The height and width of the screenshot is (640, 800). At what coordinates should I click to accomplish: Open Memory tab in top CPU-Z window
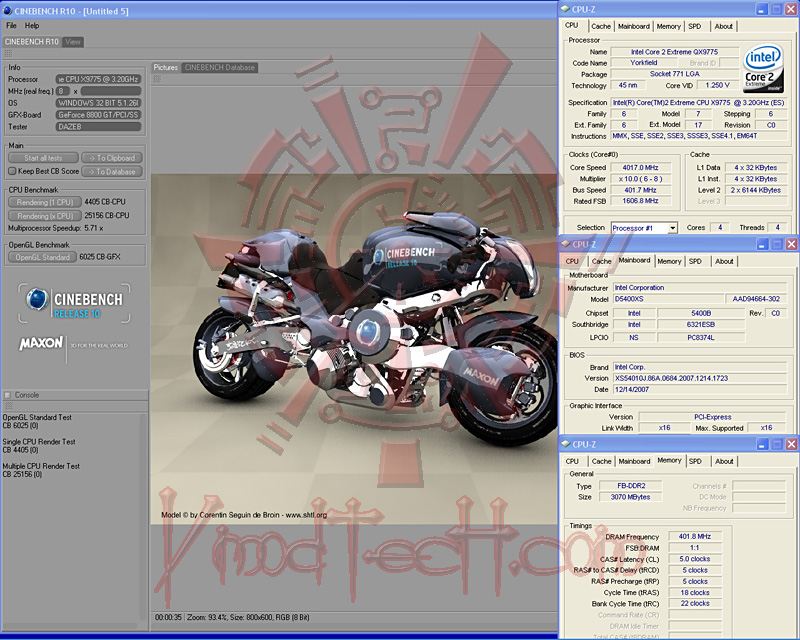668,27
